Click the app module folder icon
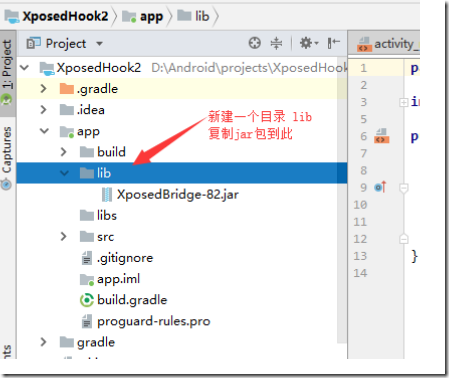Screen dimensions: 449x378 [x=67, y=132]
